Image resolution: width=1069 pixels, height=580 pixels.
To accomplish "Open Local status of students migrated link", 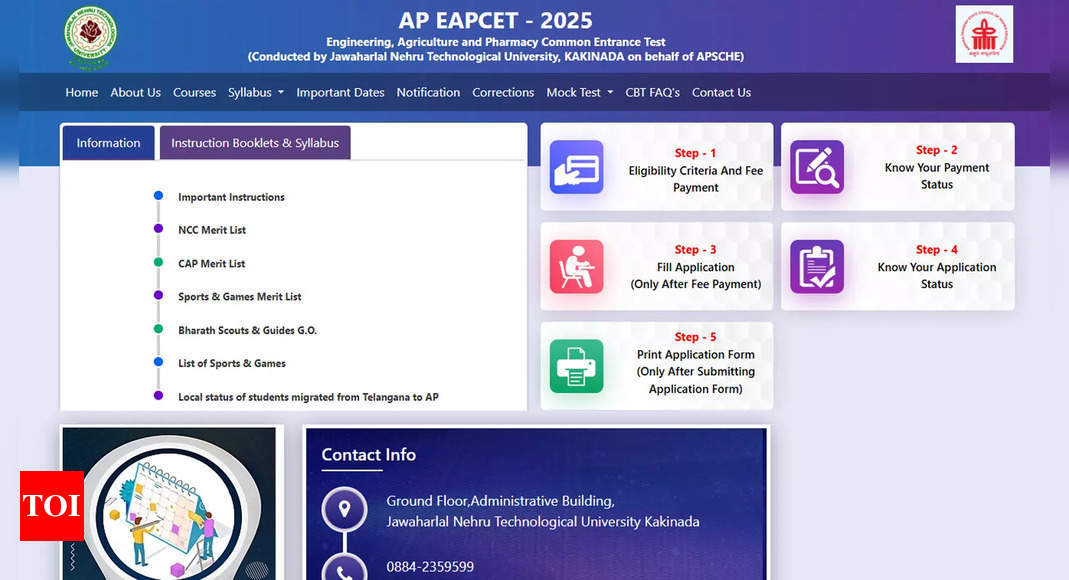I will click(x=308, y=397).
